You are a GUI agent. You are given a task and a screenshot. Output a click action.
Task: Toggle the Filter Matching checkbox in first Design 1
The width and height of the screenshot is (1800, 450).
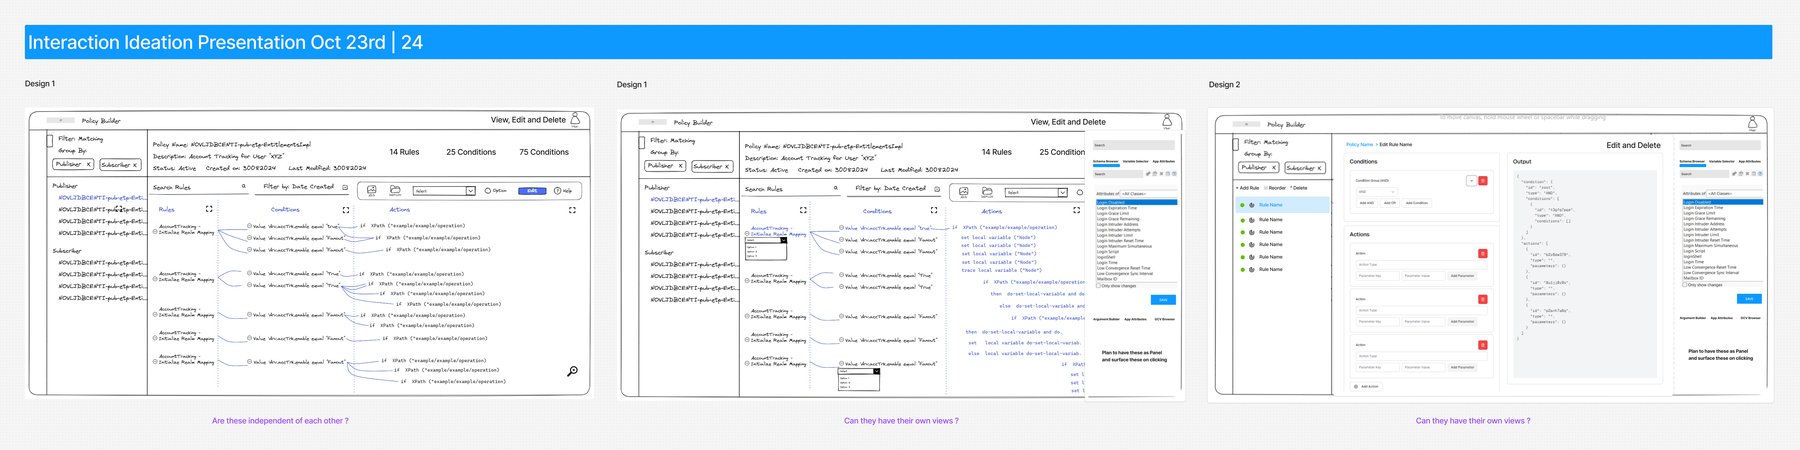(49, 140)
